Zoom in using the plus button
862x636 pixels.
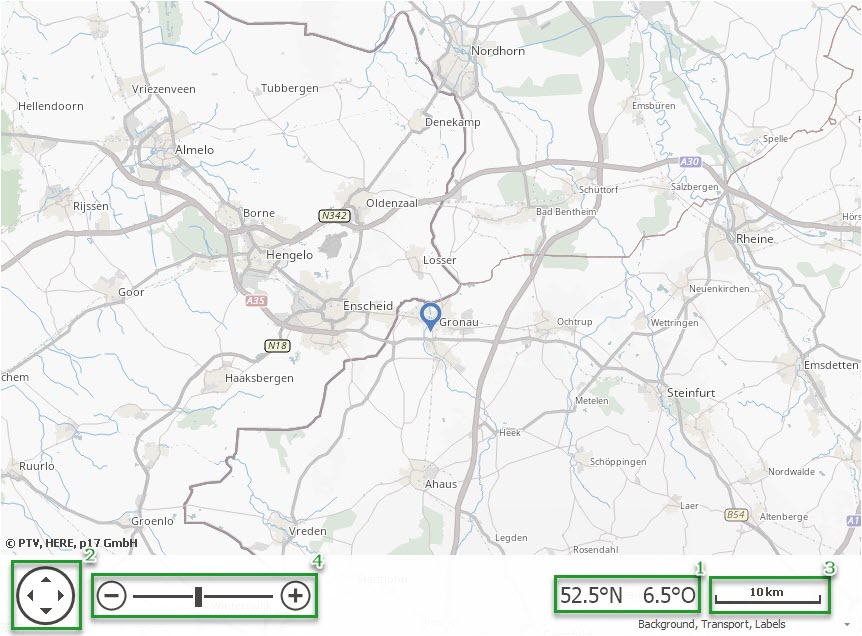(295, 595)
